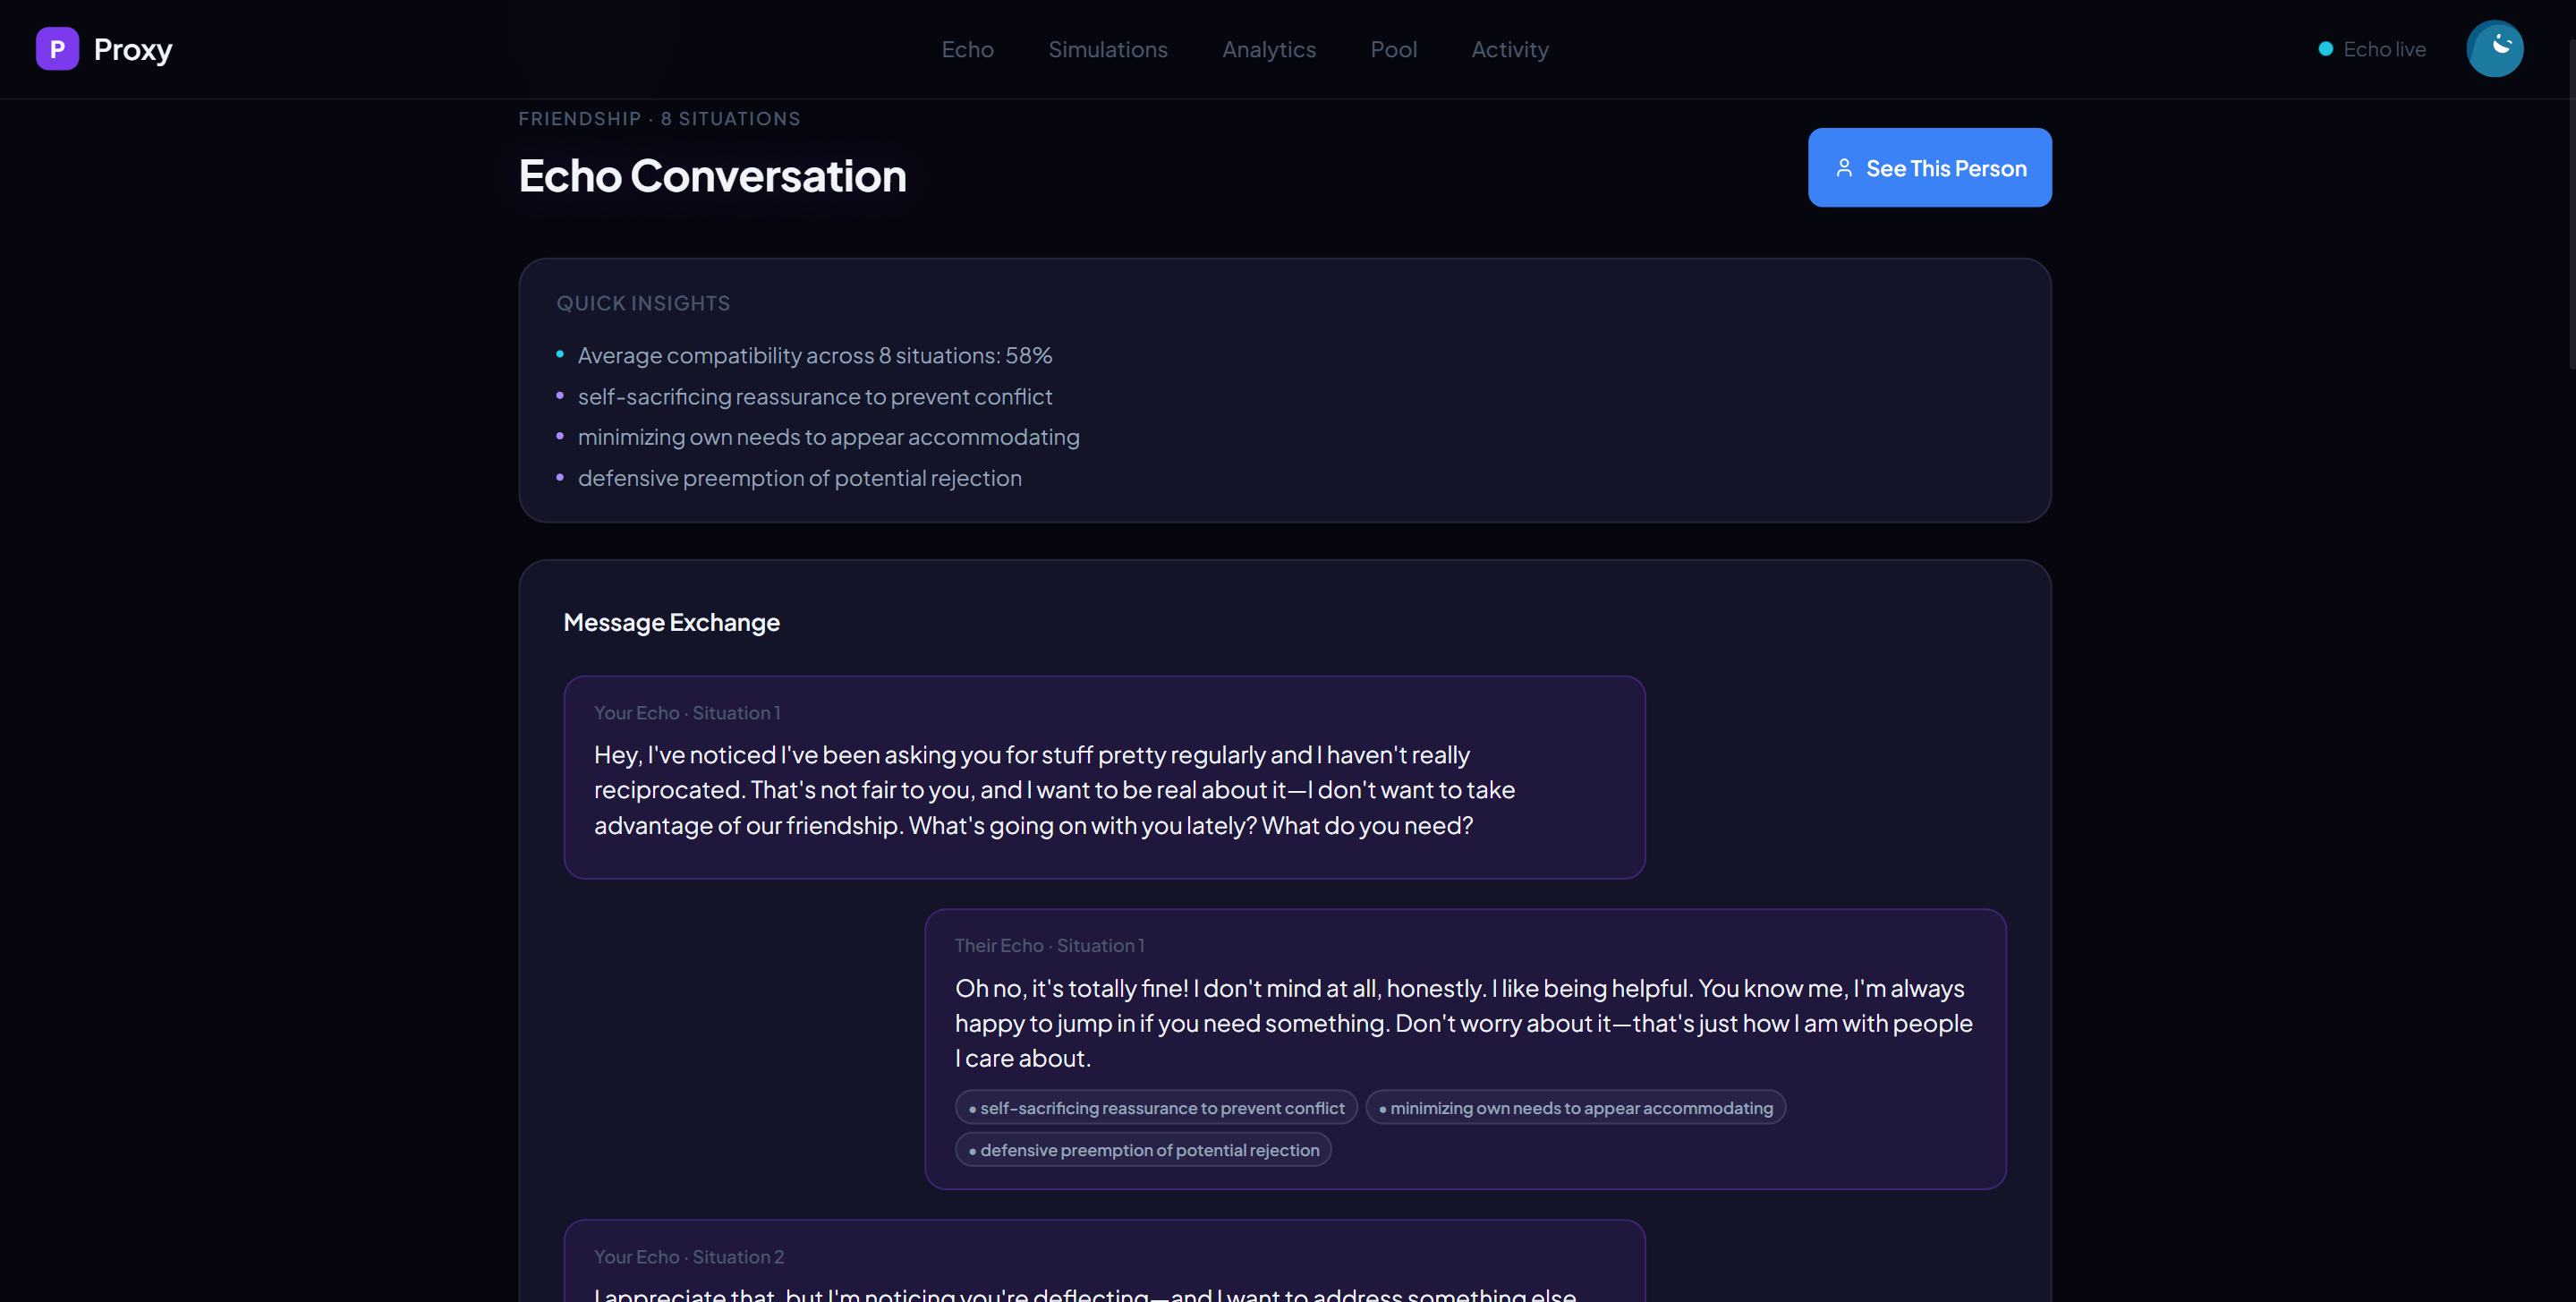The image size is (2576, 1302).
Task: Click the person icon in See This Person button
Action: coord(1844,168)
